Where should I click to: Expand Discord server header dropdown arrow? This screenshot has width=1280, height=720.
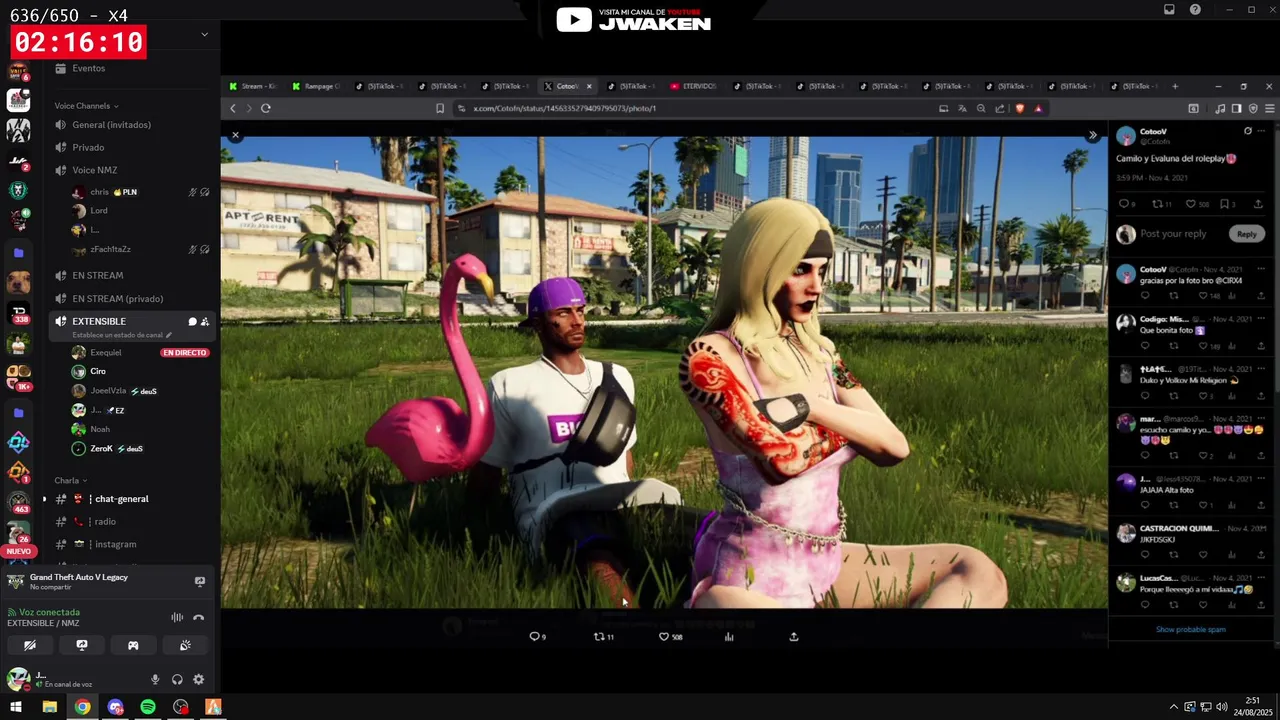point(204,34)
